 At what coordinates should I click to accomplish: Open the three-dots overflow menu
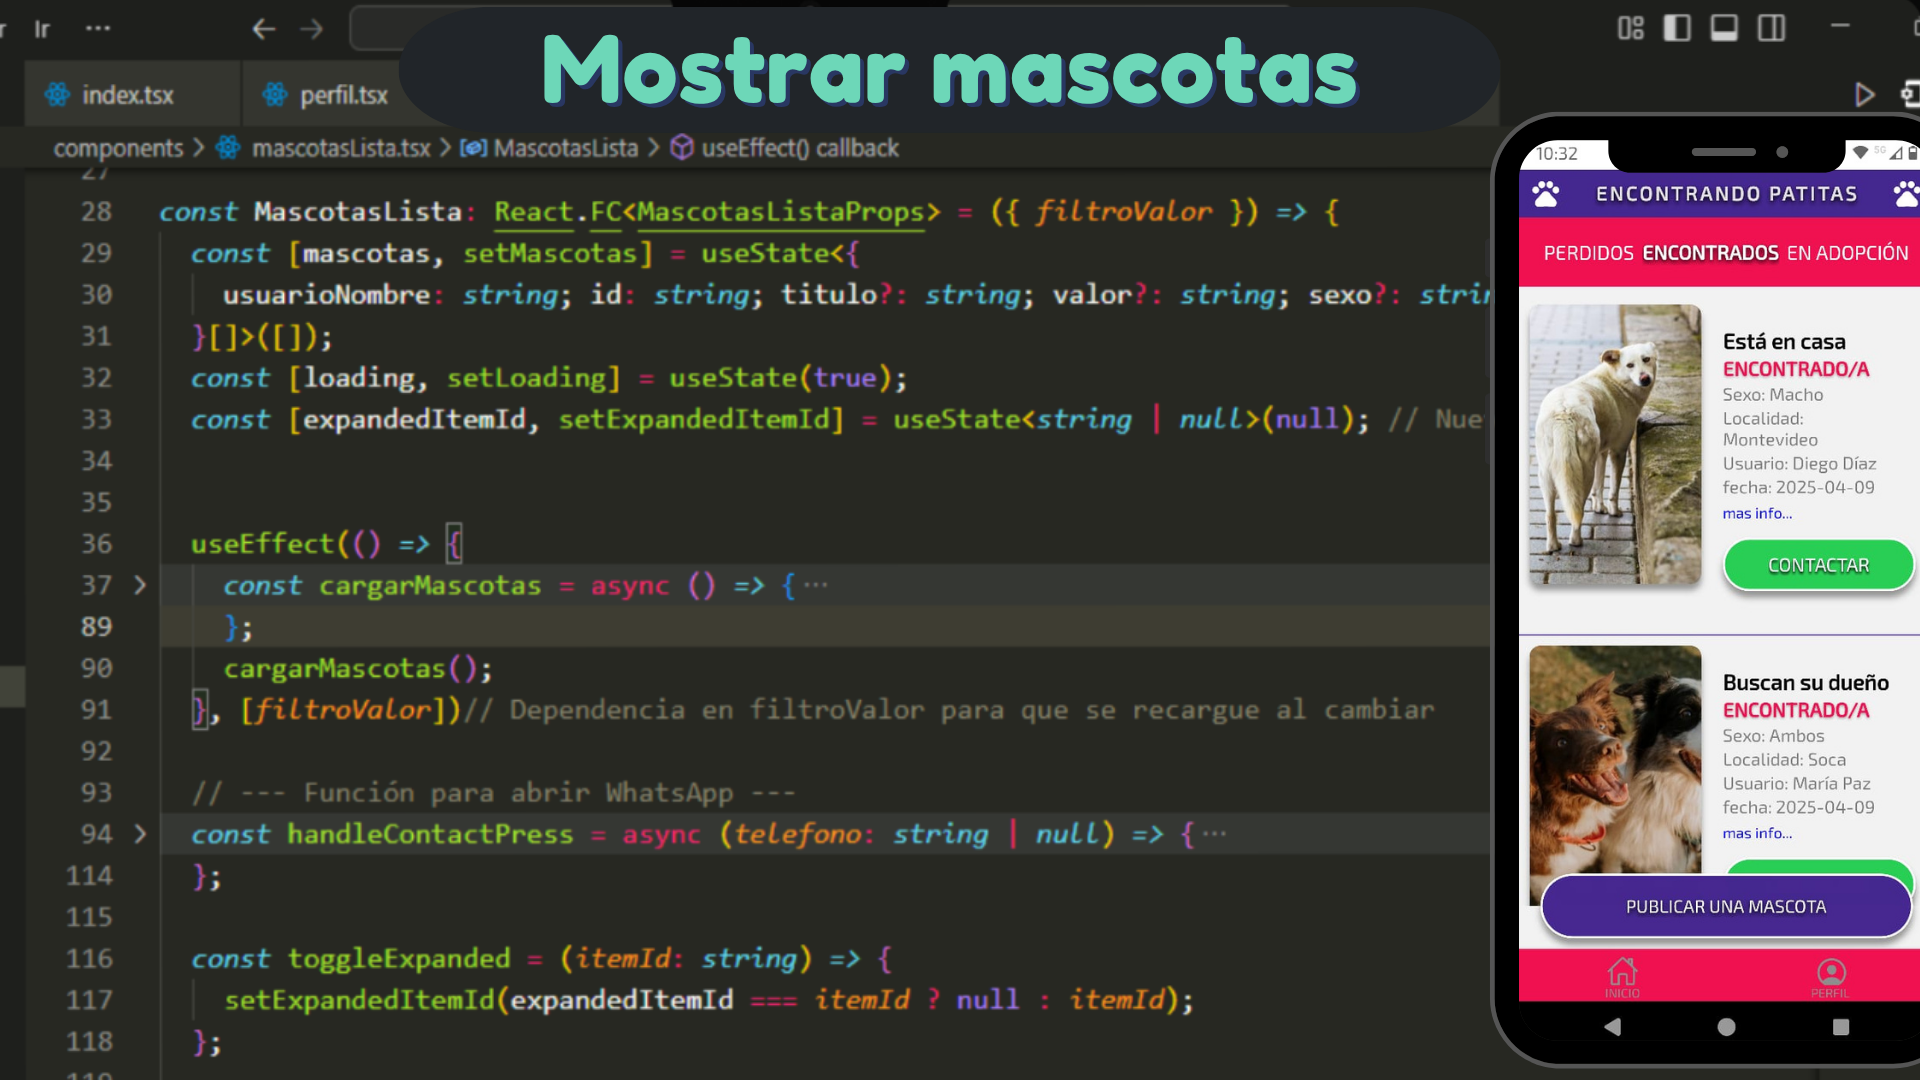coord(98,28)
